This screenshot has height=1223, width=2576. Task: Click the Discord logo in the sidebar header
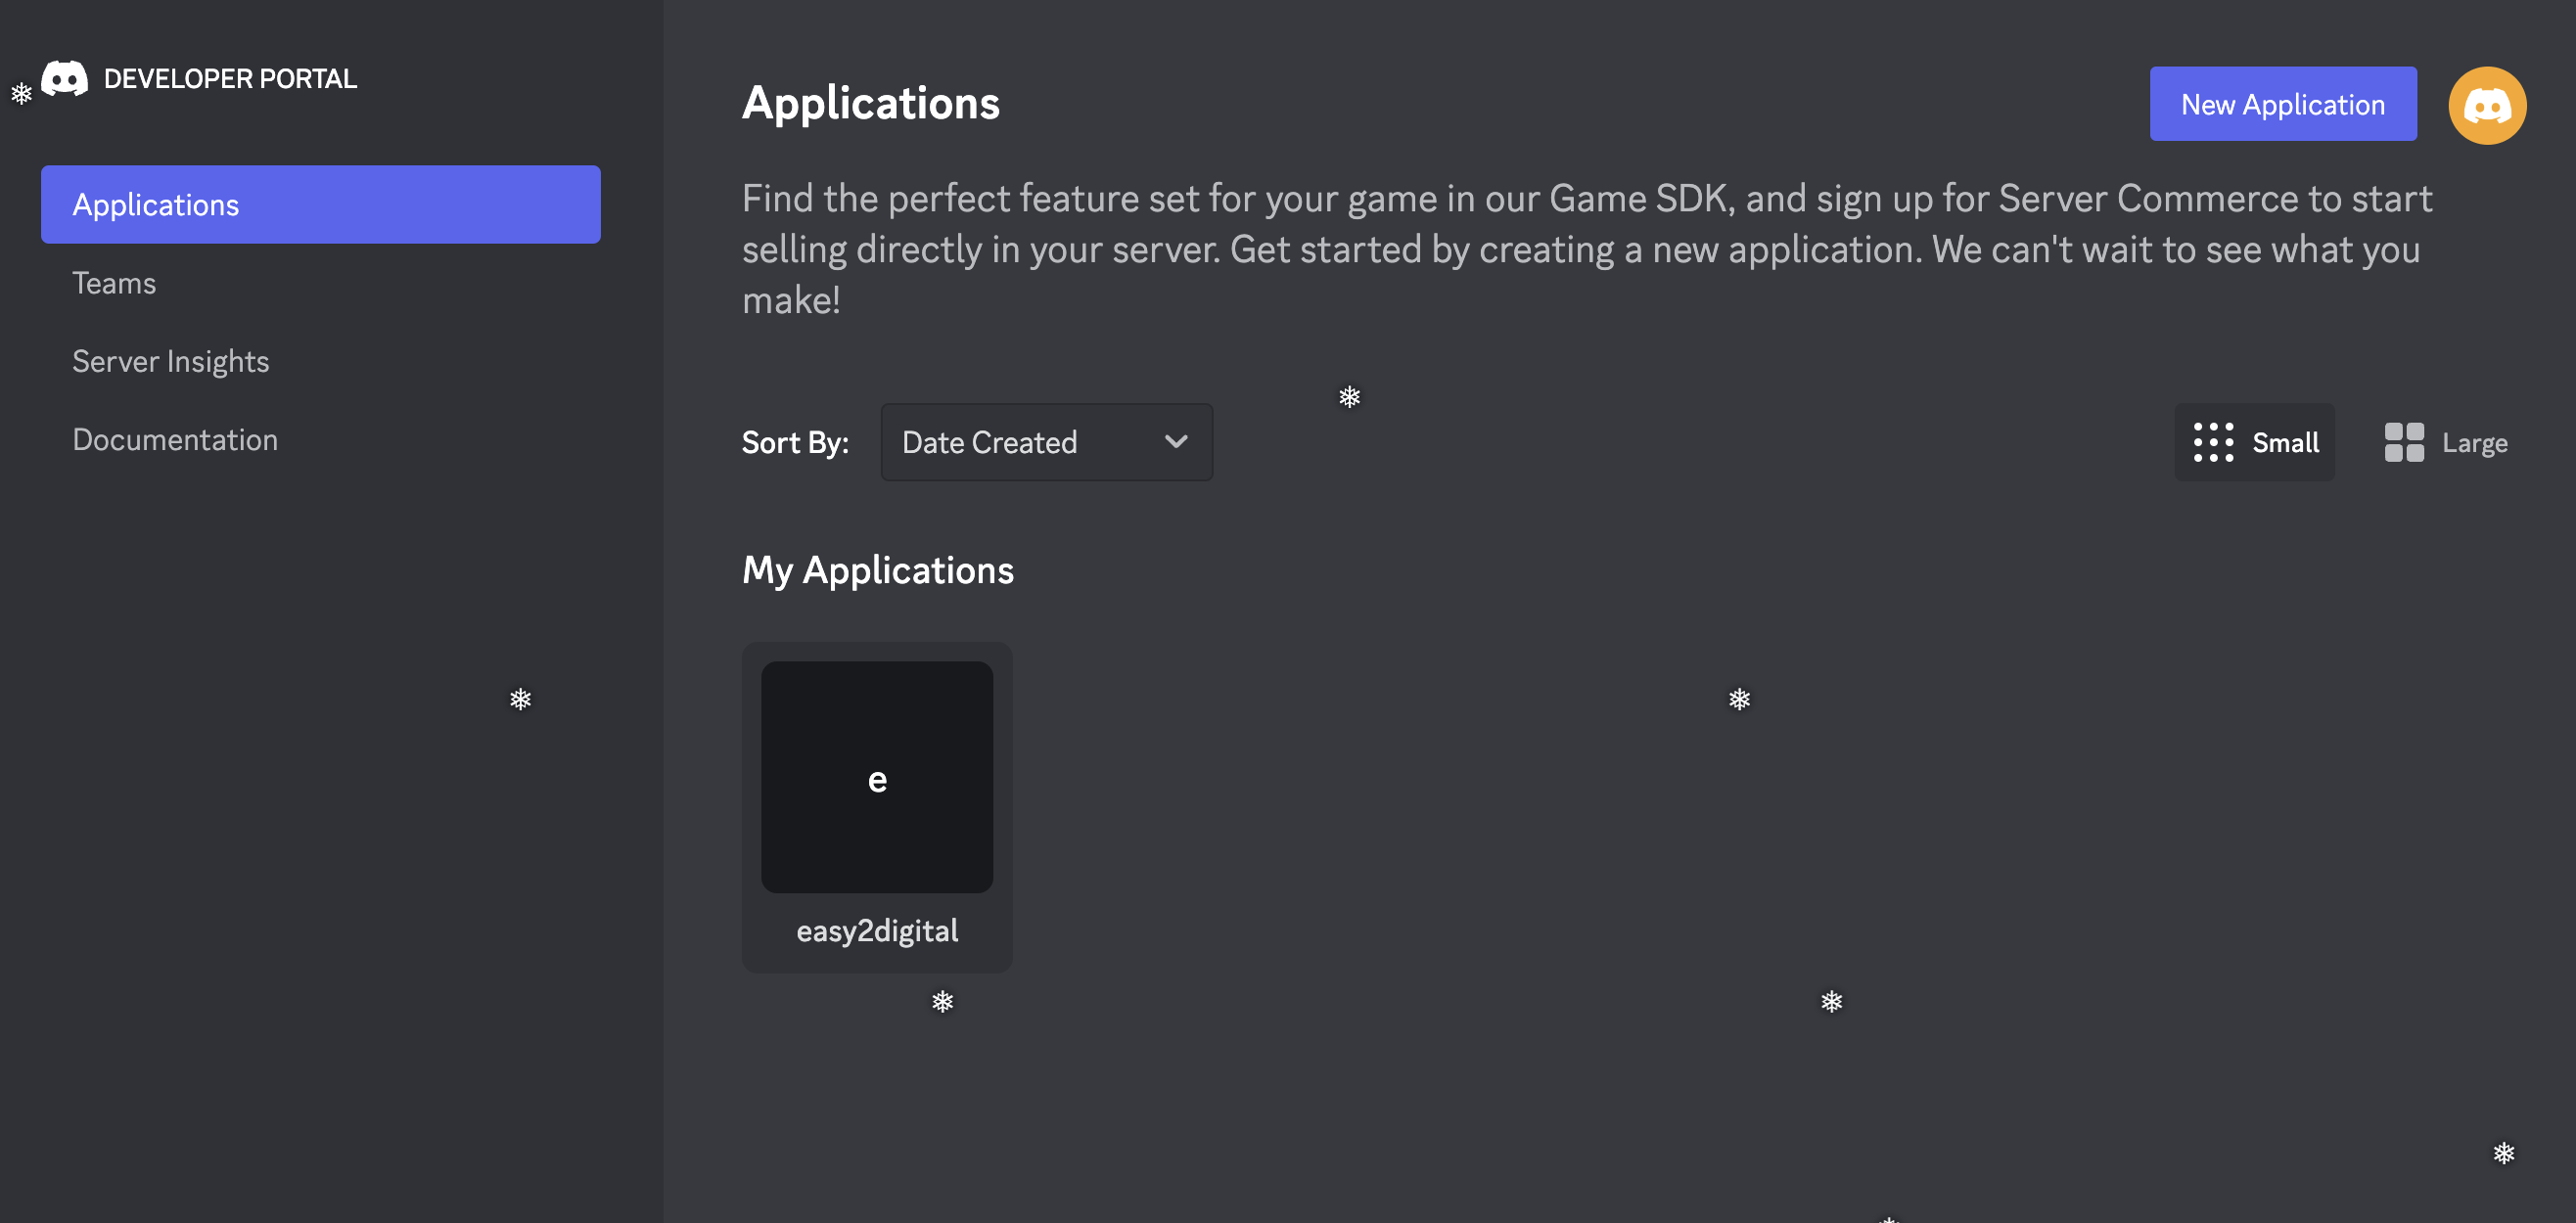click(65, 78)
